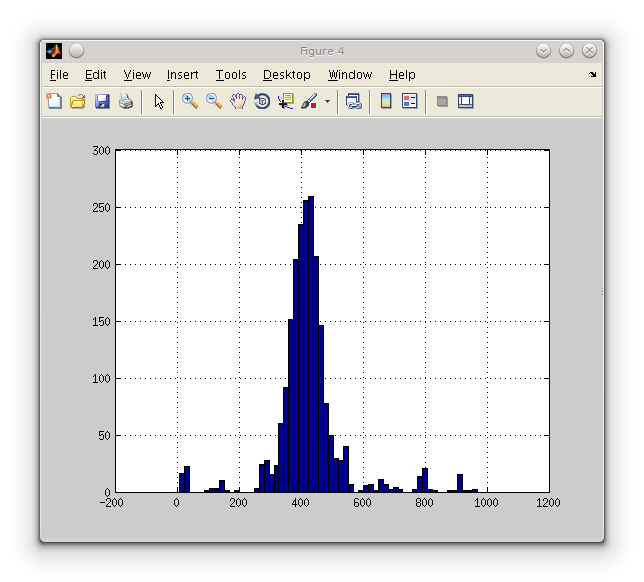Save the figure using the floppy icon
This screenshot has width=644, height=582.
click(x=102, y=101)
